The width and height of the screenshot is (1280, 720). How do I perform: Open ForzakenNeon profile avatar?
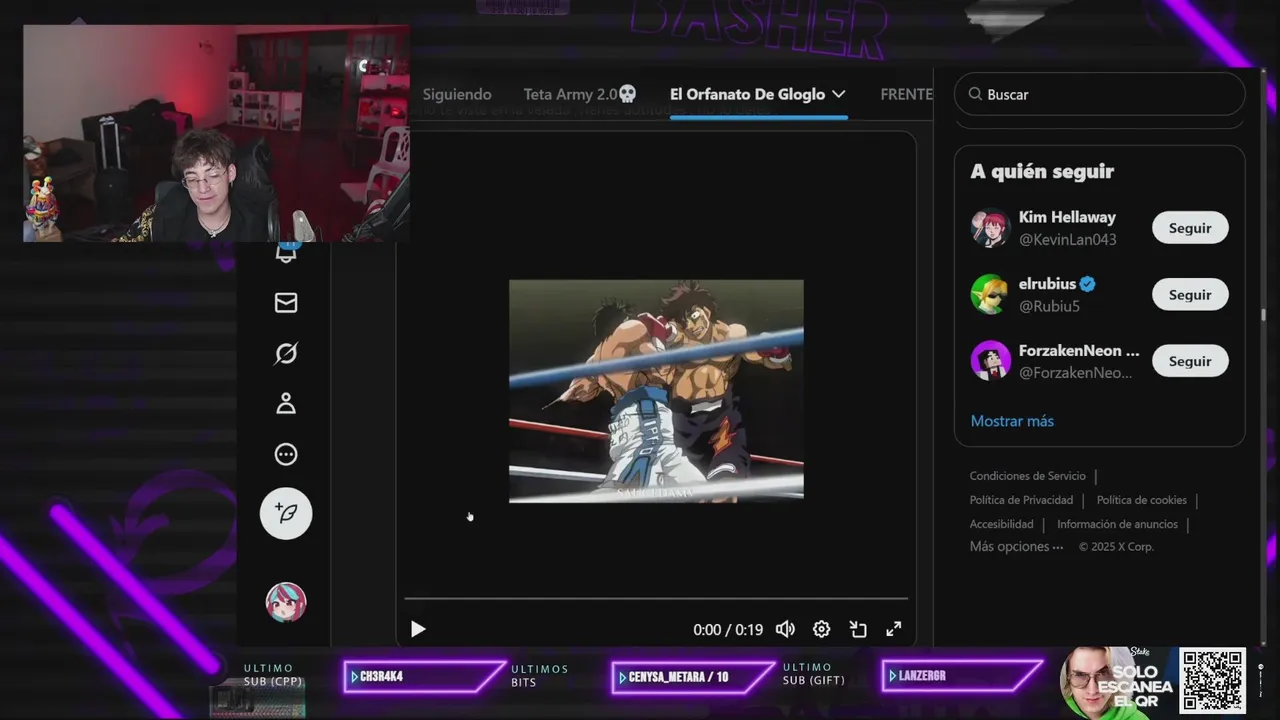tap(990, 361)
